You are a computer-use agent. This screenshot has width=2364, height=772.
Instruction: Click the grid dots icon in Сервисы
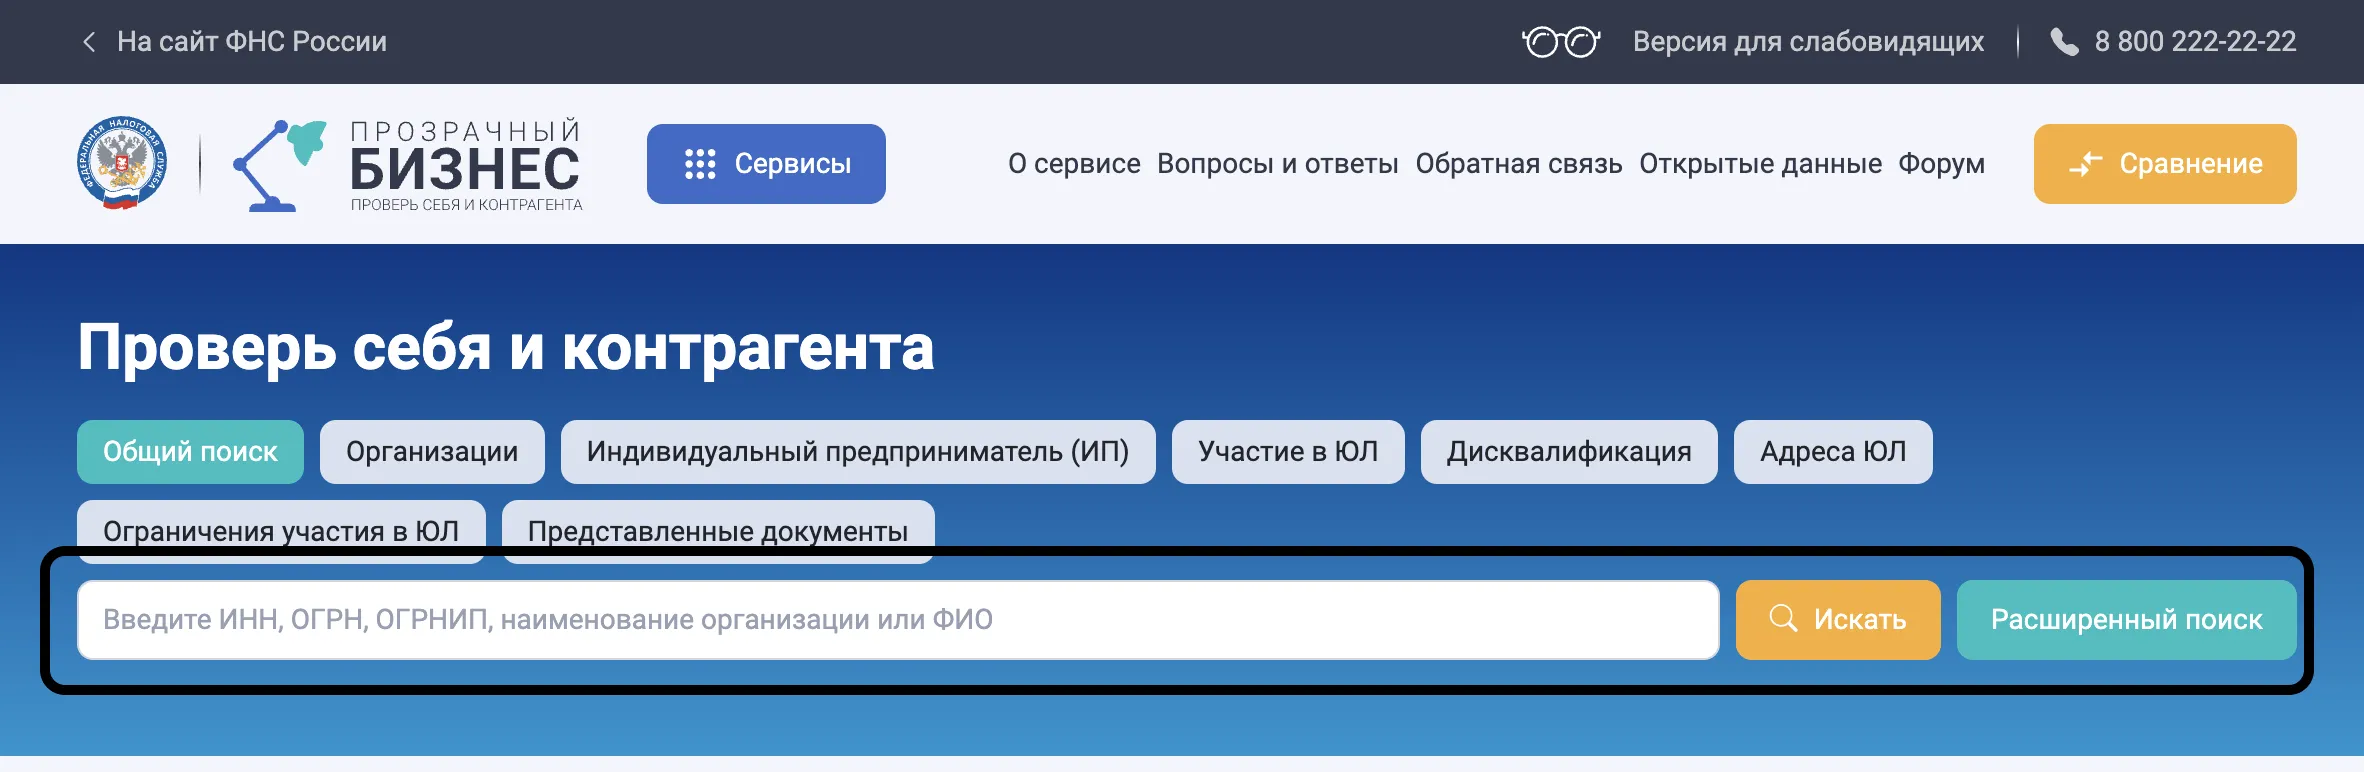tap(700, 164)
